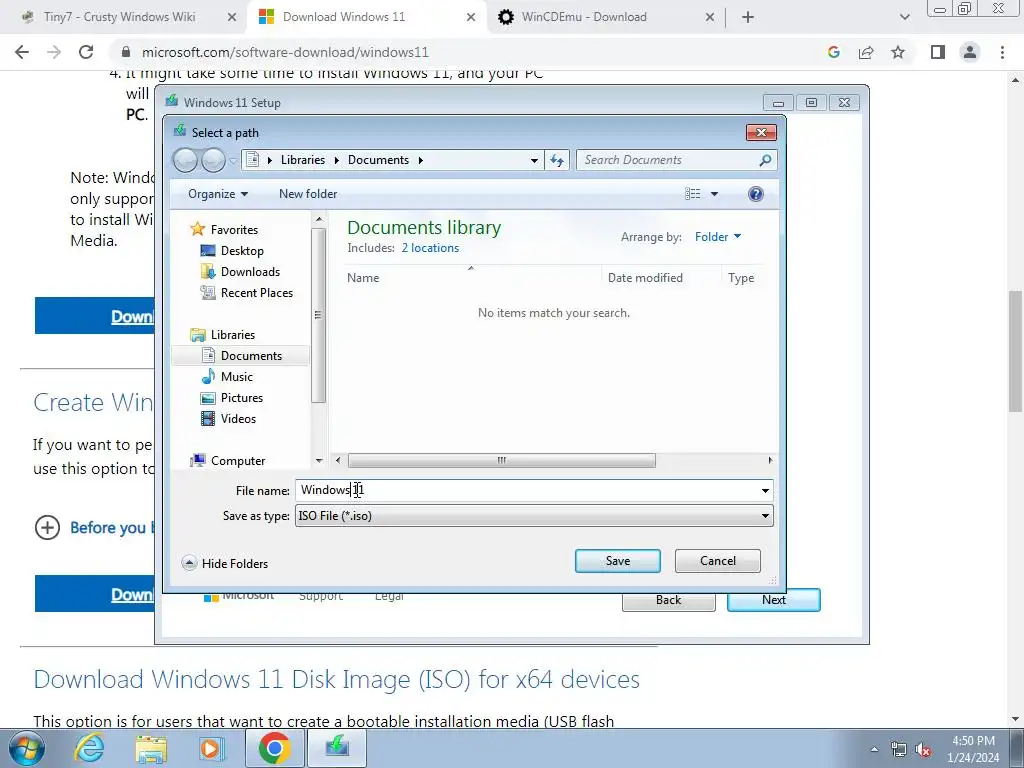
Task: Click Next in Windows 11 Setup
Action: (774, 600)
